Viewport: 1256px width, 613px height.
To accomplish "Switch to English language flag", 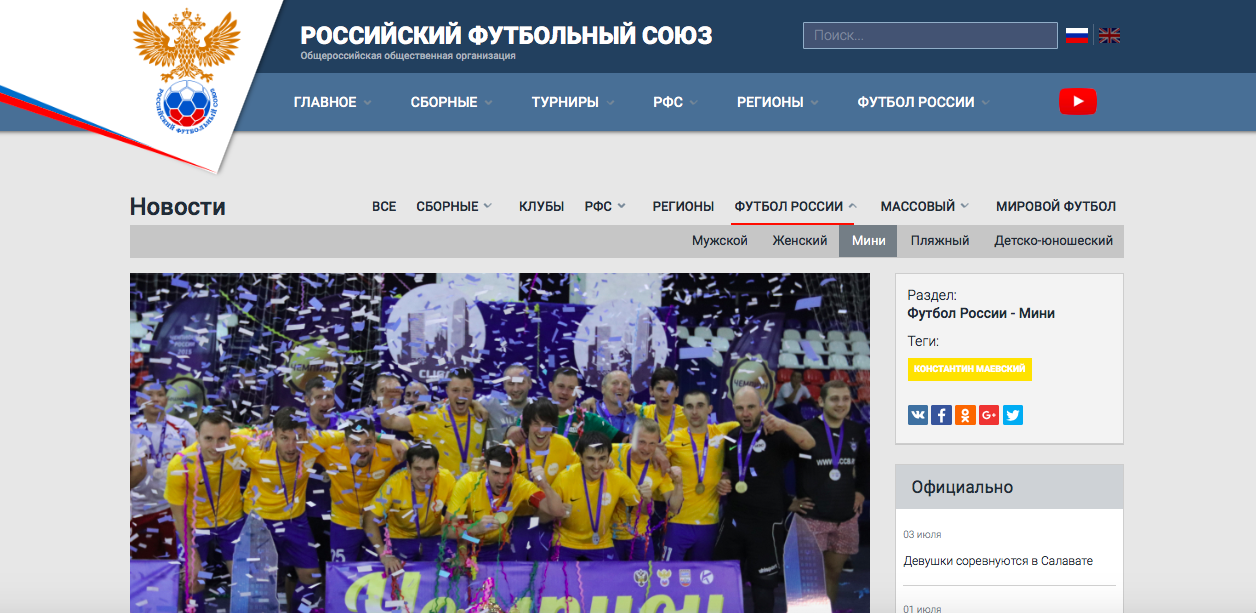I will point(1109,36).
